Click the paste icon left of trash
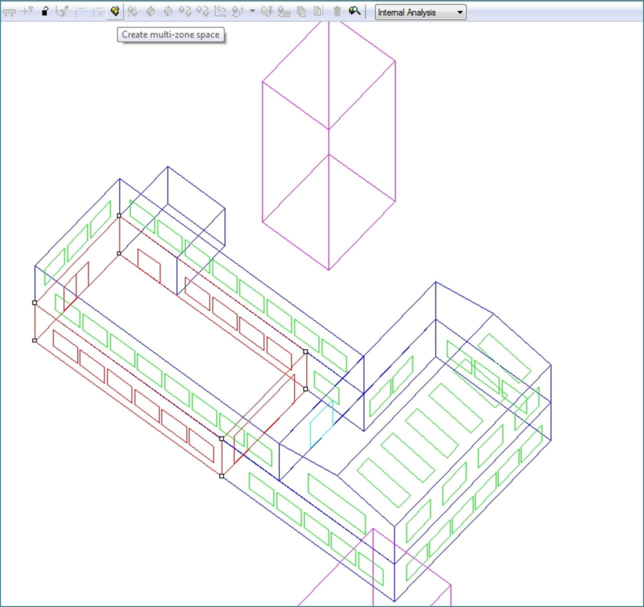This screenshot has width=644, height=607. [x=319, y=12]
